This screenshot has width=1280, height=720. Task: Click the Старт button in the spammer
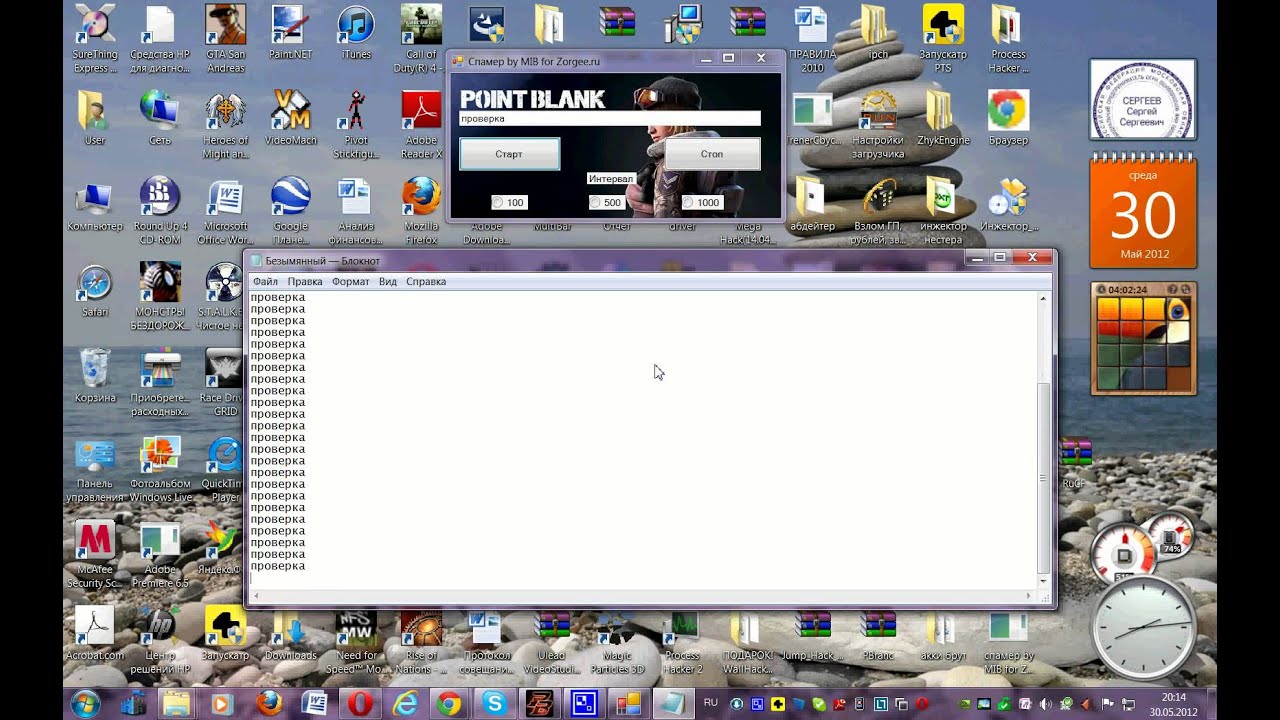point(509,154)
